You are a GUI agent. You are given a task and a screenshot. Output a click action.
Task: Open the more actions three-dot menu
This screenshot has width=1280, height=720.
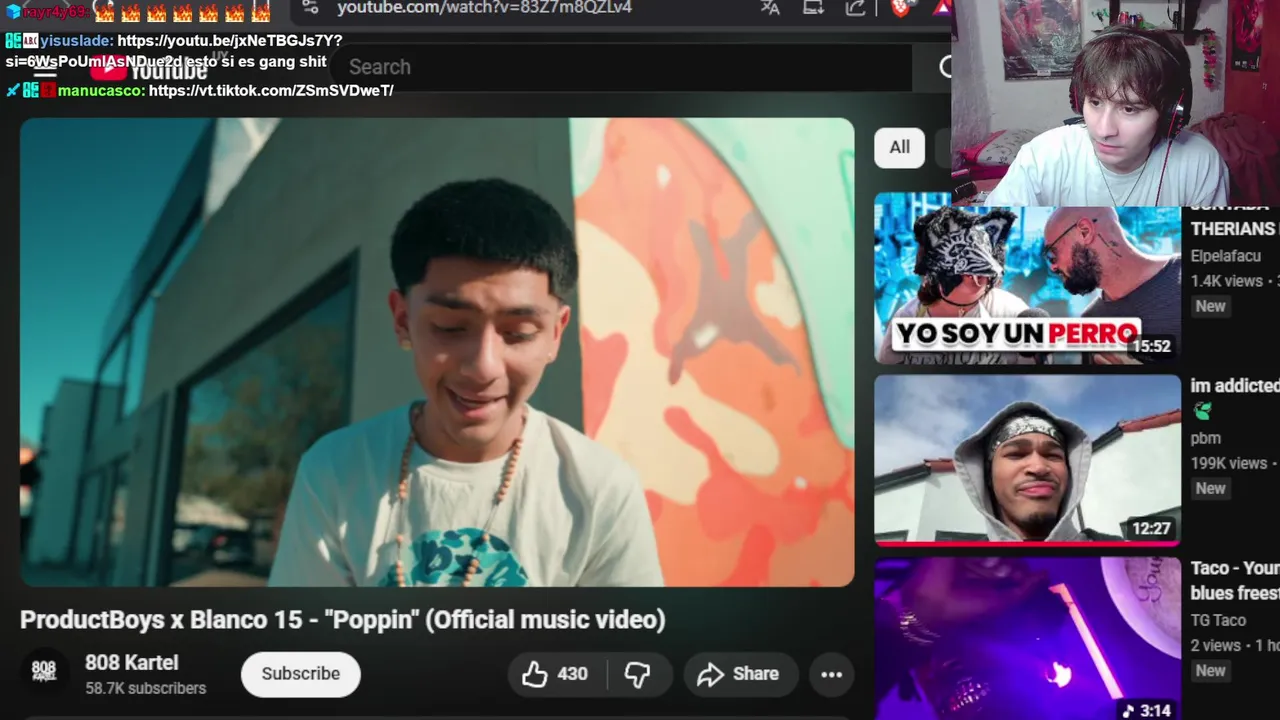pyautogui.click(x=831, y=674)
